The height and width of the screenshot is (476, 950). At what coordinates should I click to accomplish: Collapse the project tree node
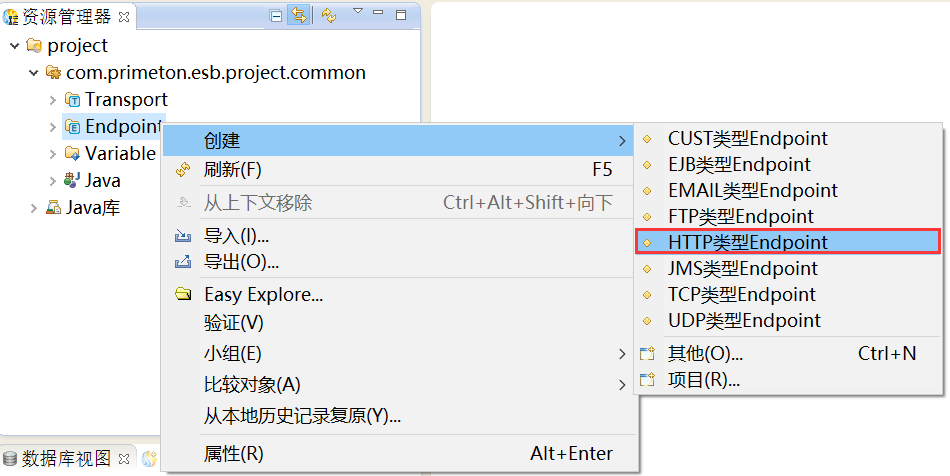tap(14, 46)
